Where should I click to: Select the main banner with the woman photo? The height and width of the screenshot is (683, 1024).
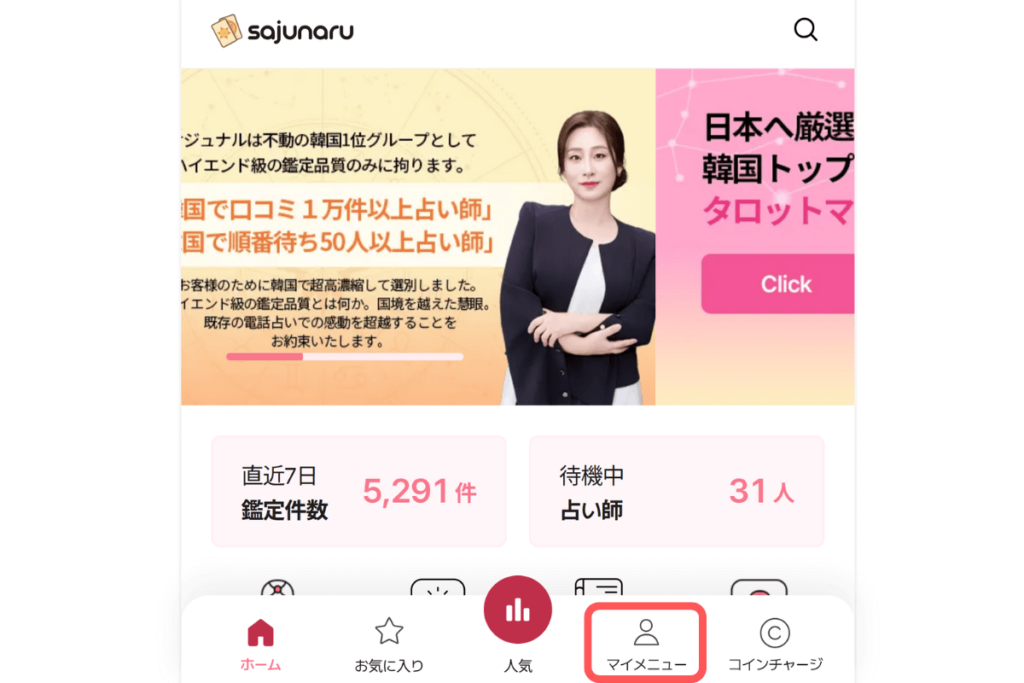418,236
